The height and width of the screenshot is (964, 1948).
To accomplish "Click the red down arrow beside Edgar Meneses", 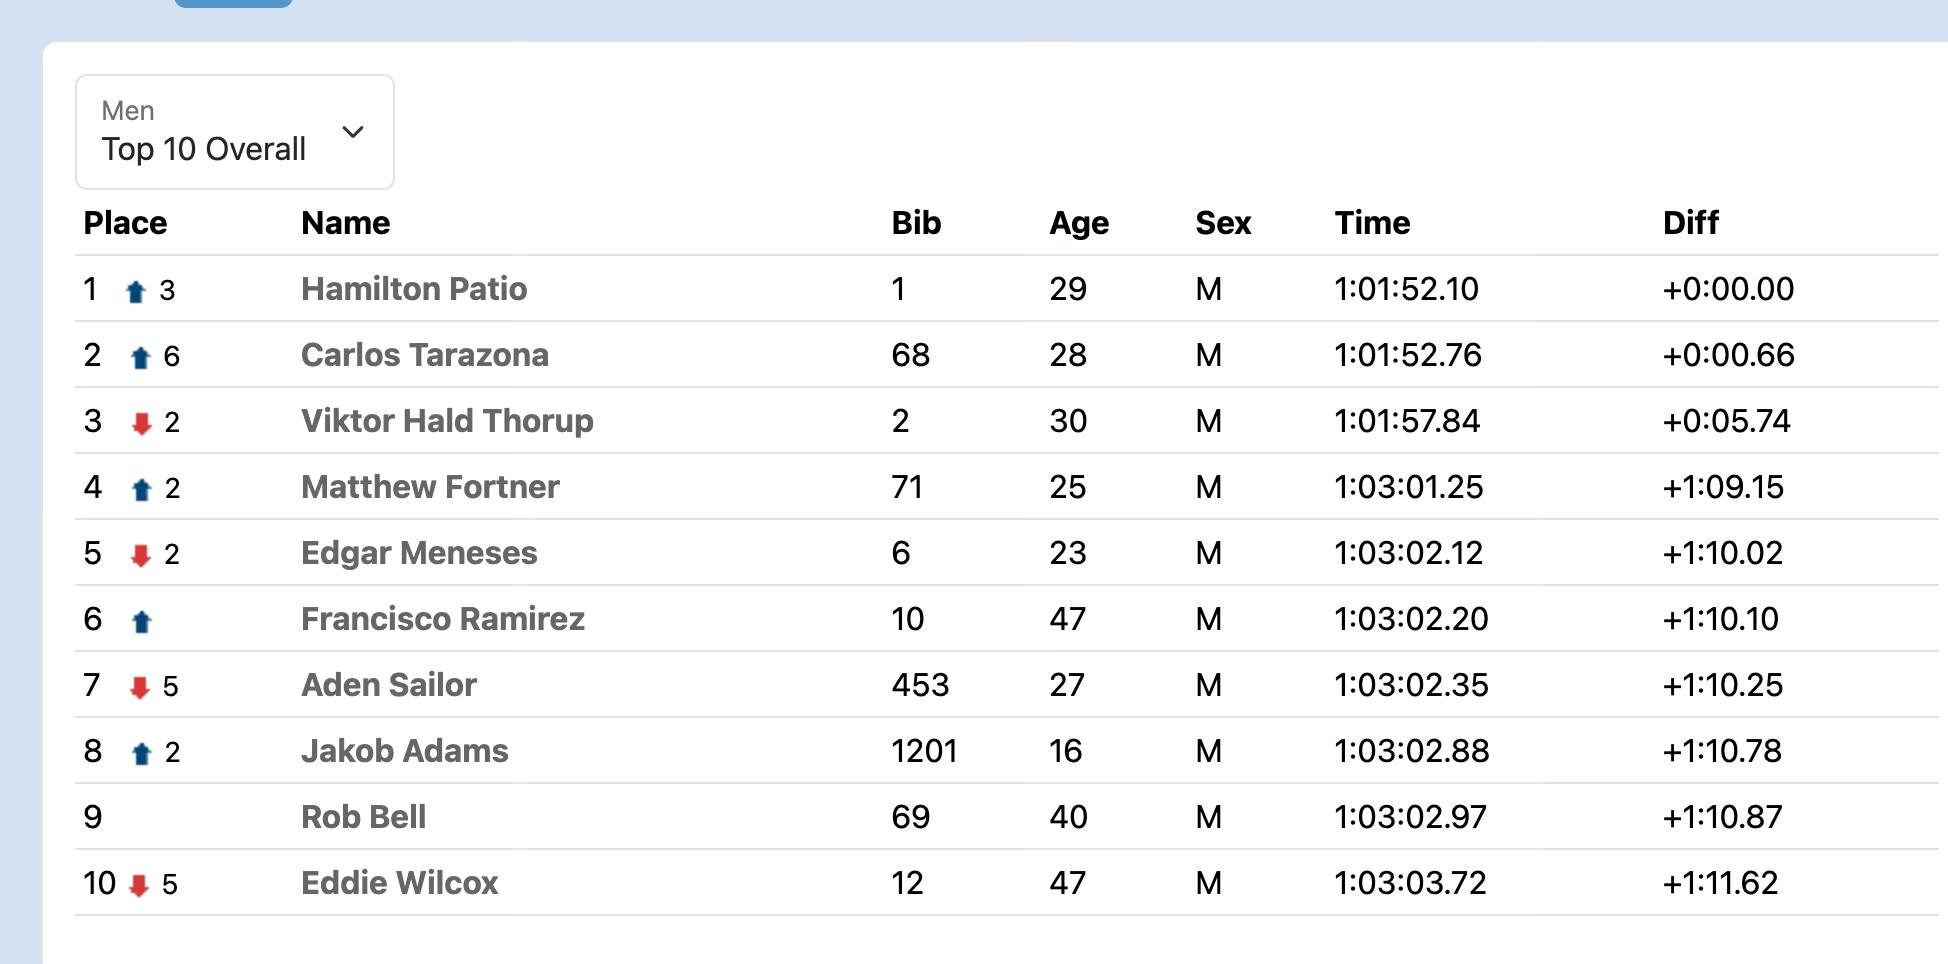I will pos(141,555).
